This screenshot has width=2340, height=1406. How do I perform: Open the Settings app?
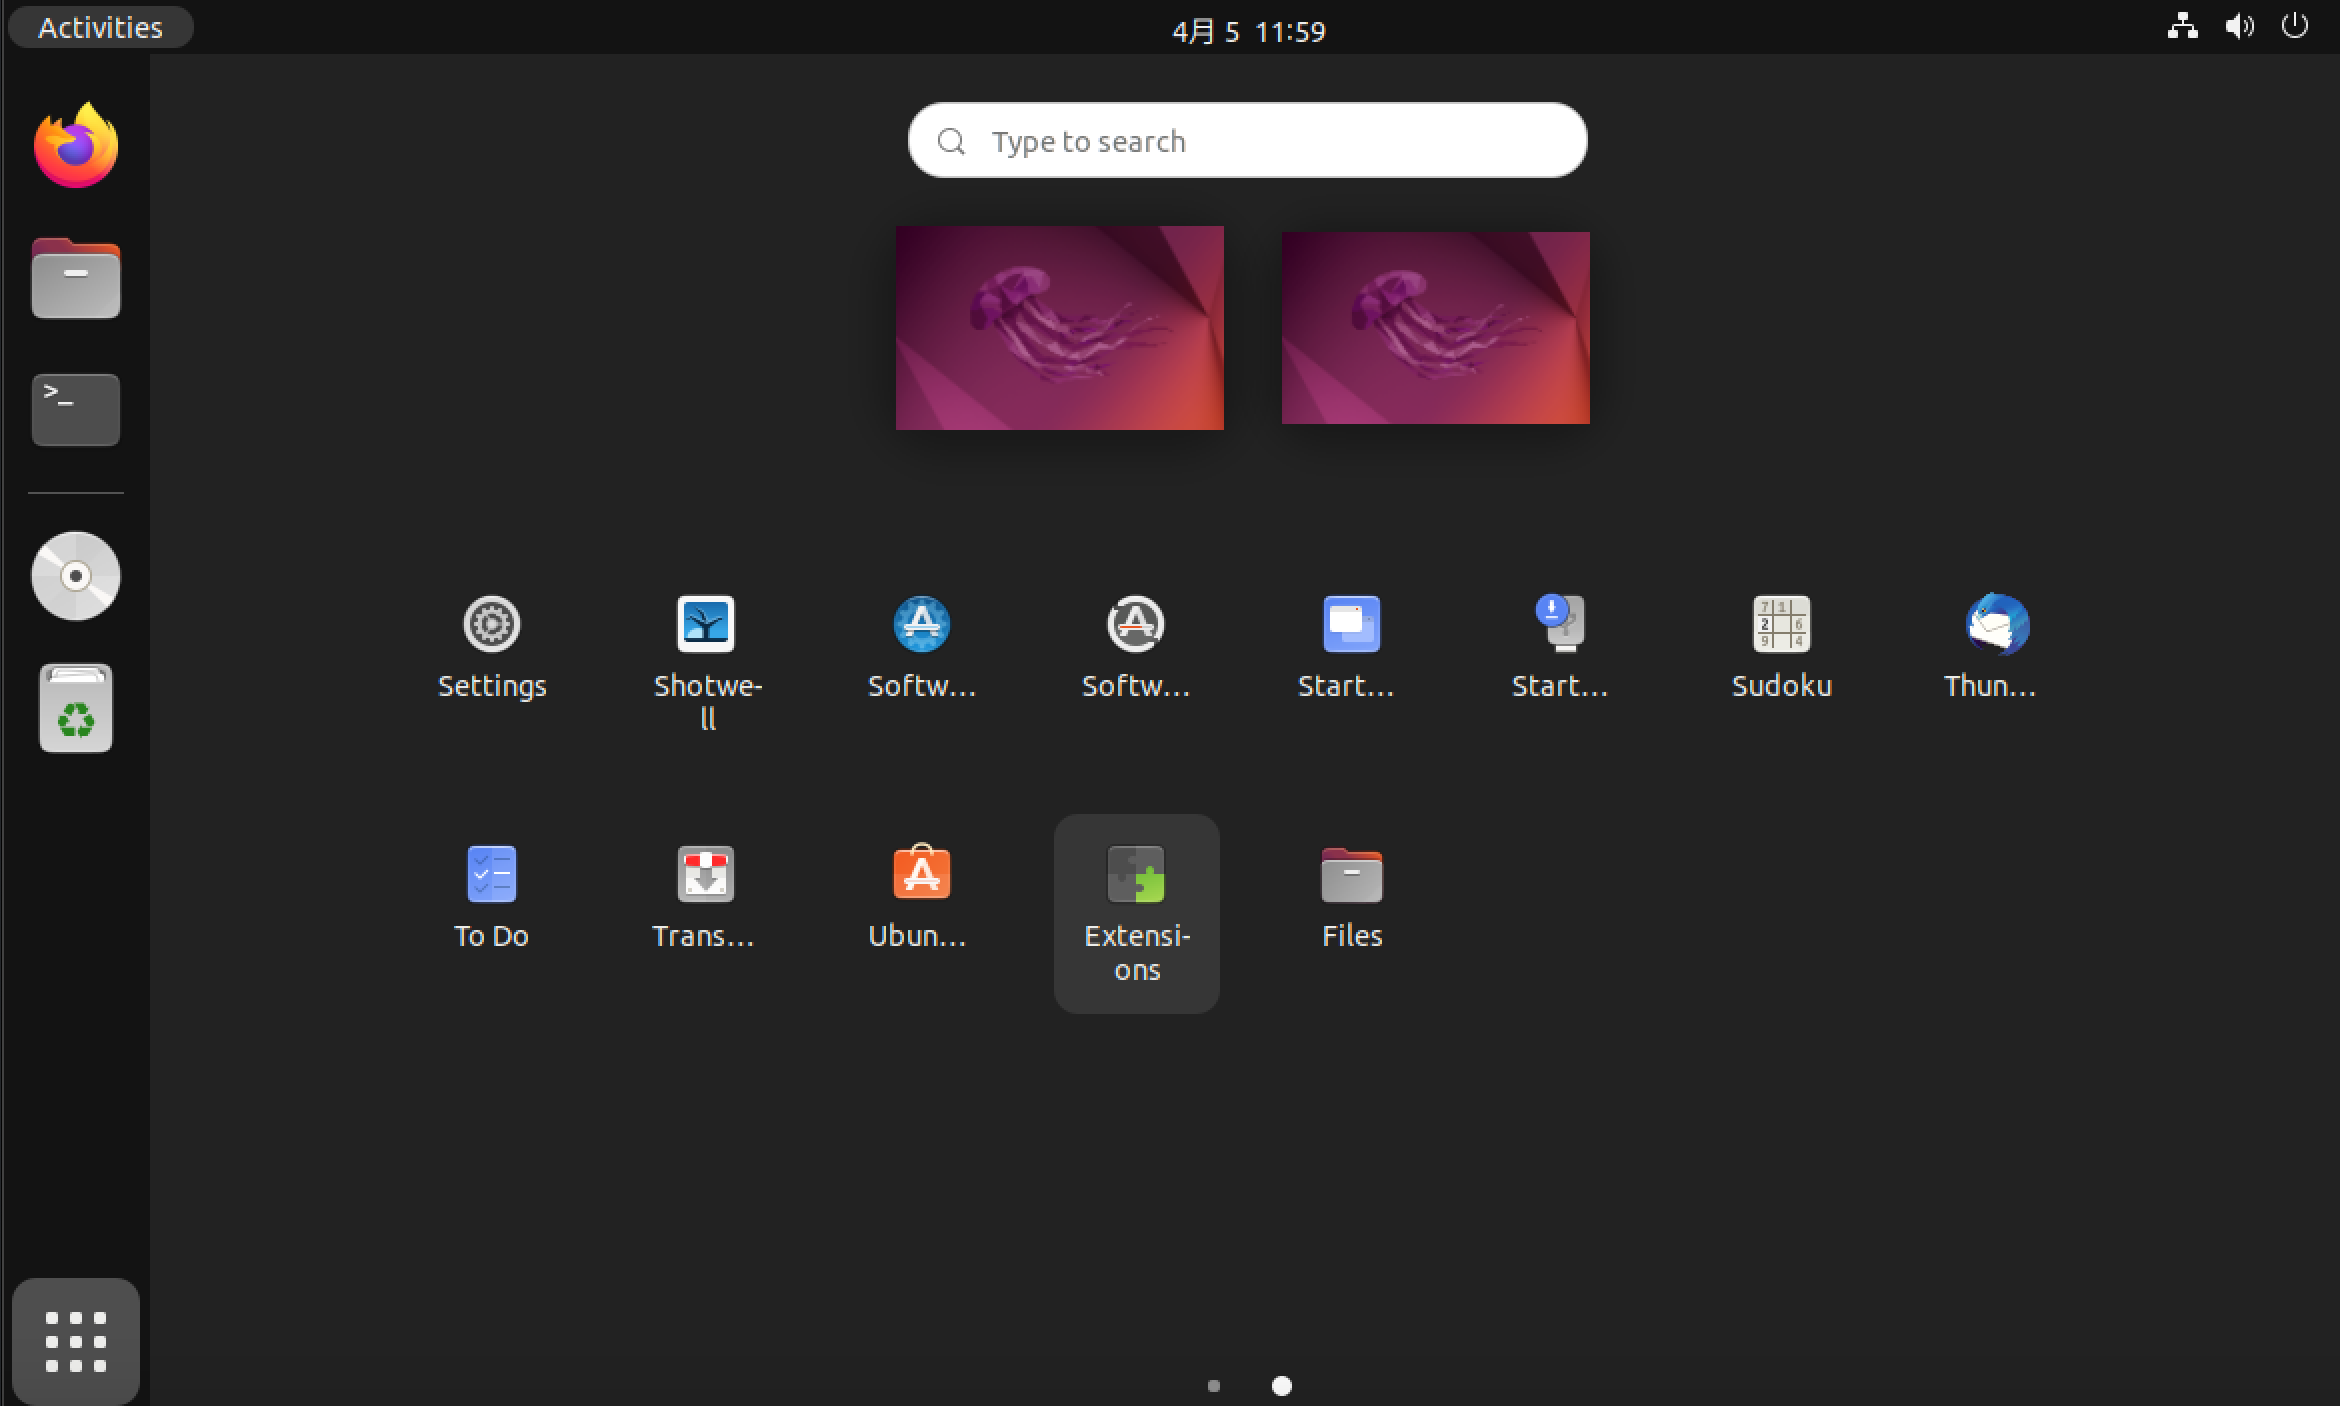[491, 625]
